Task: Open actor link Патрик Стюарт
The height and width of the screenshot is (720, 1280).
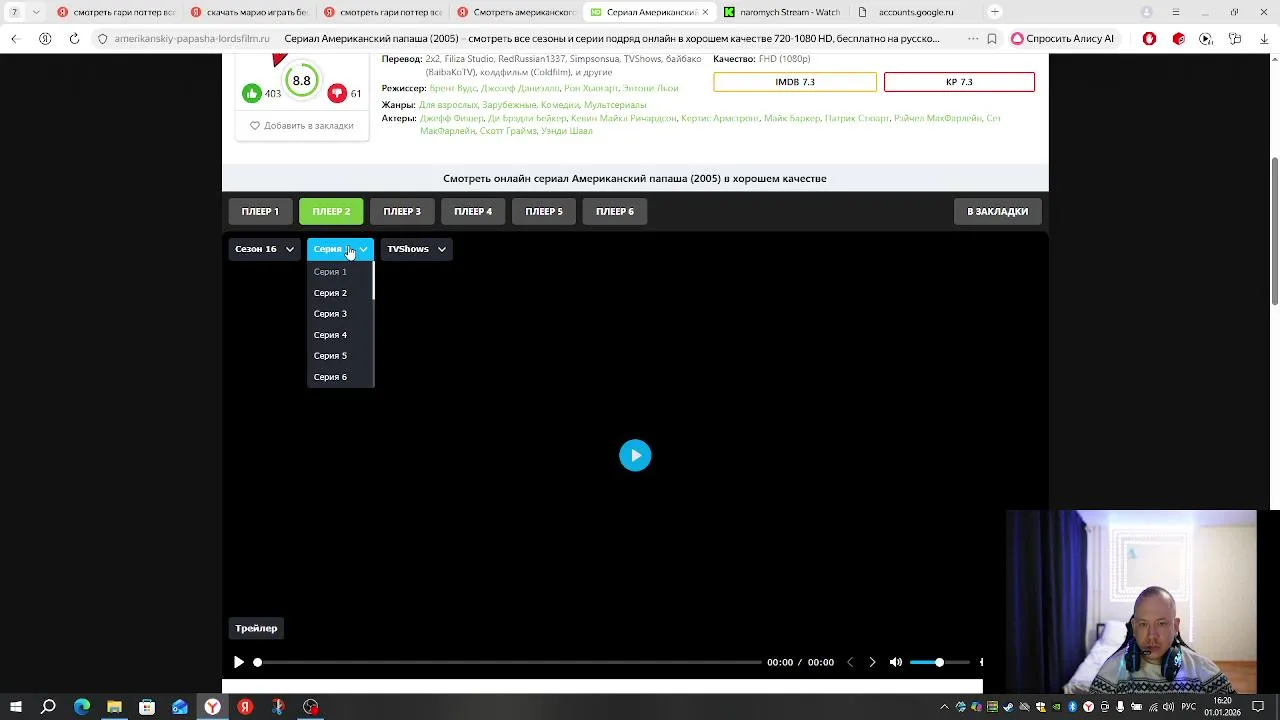Action: [x=857, y=118]
